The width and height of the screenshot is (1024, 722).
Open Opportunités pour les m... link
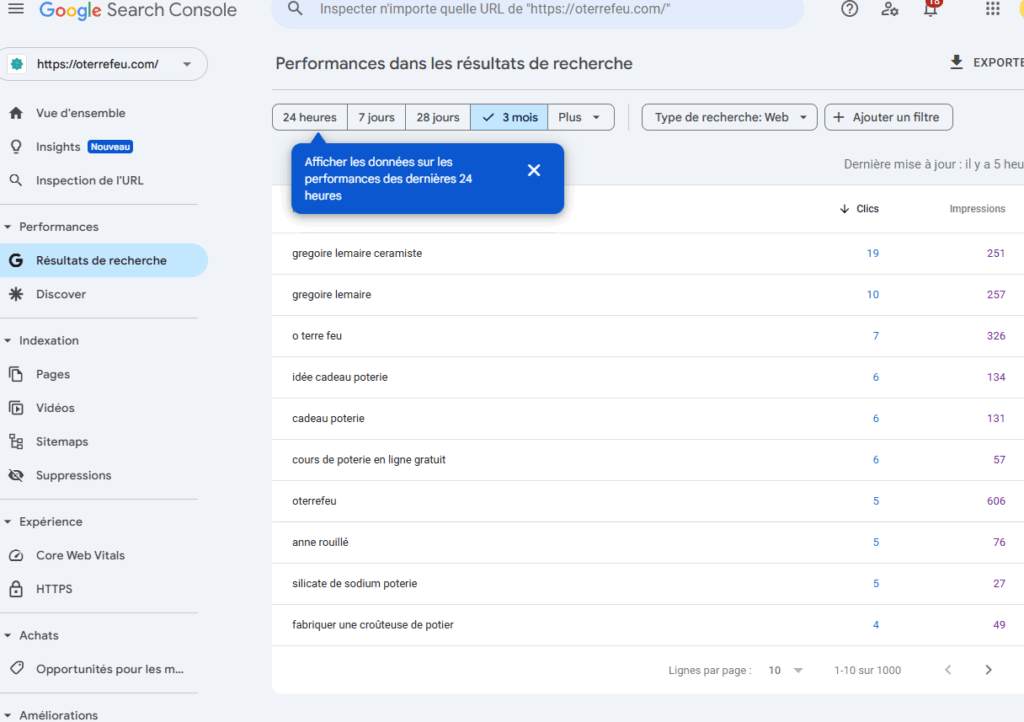[110, 668]
